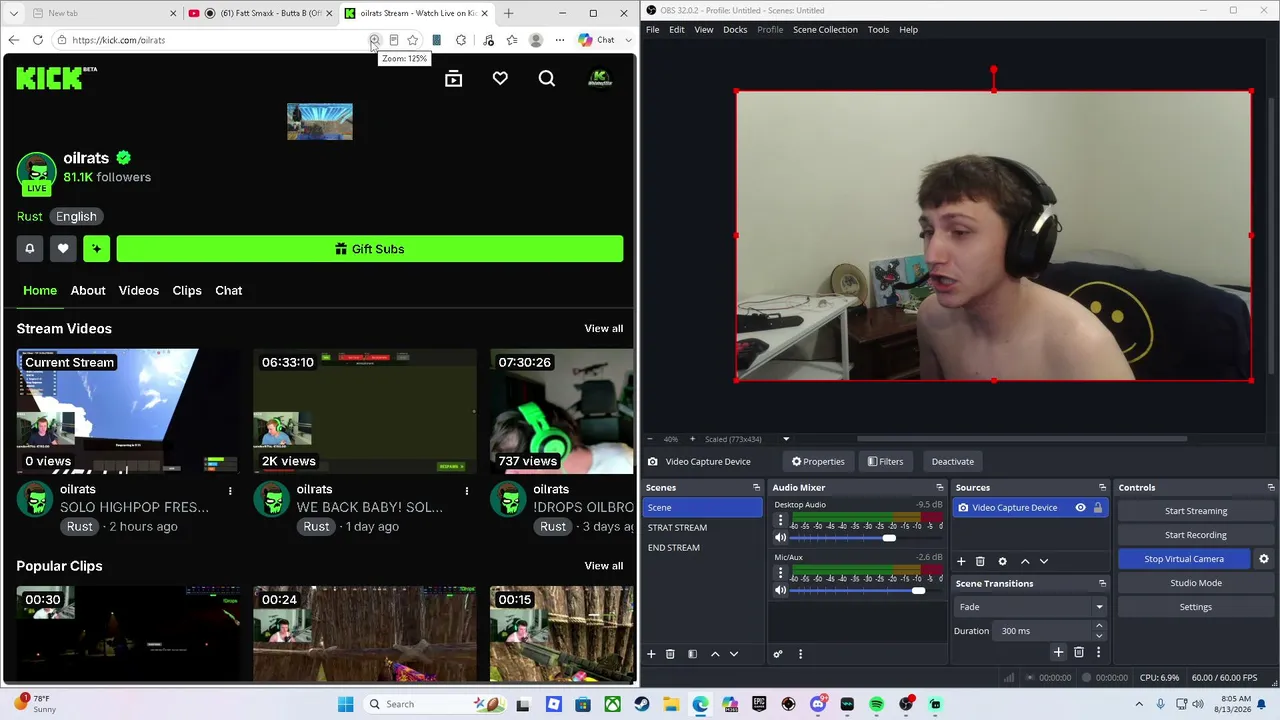Open options for WE BACK BABY video

point(466,491)
